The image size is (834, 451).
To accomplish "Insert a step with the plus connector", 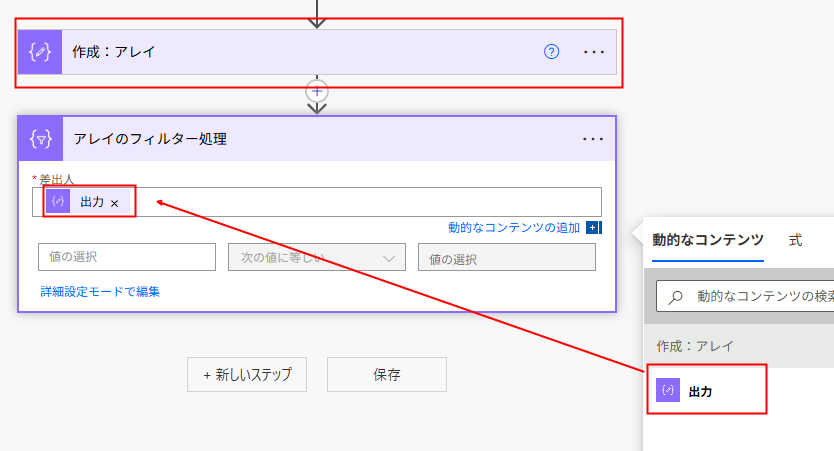I will tap(317, 91).
